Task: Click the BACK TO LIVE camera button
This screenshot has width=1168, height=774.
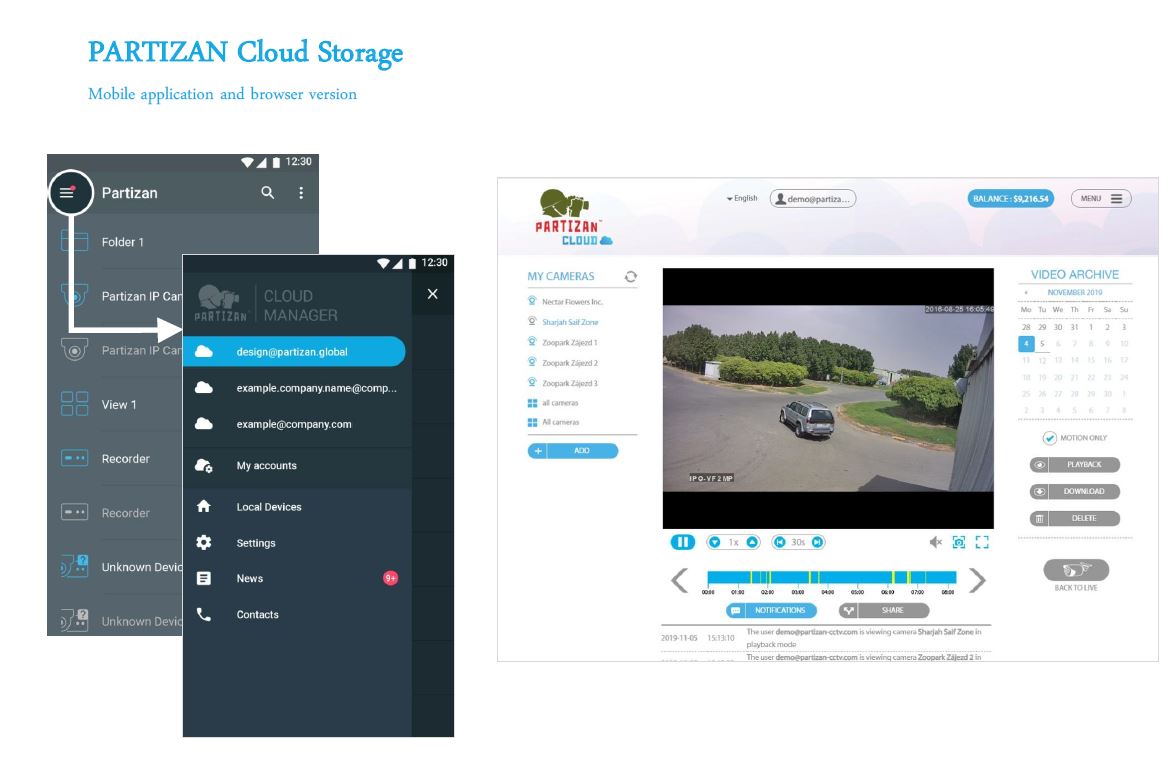Action: click(x=1076, y=571)
